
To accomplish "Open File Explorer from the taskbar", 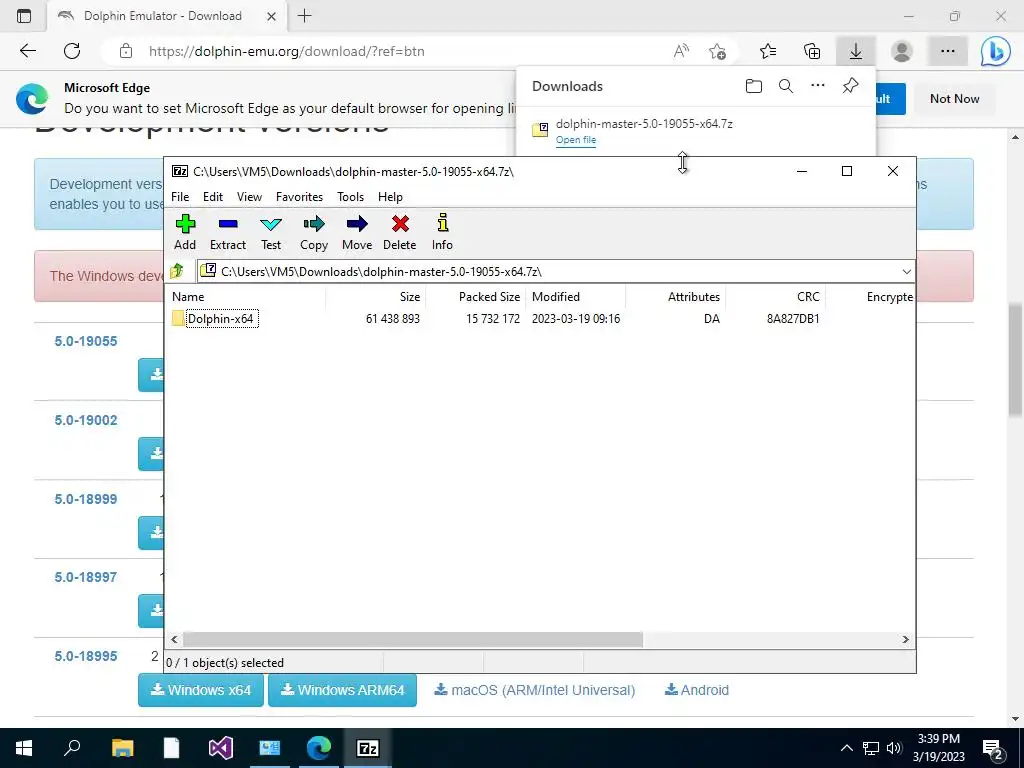I will click(x=122, y=748).
